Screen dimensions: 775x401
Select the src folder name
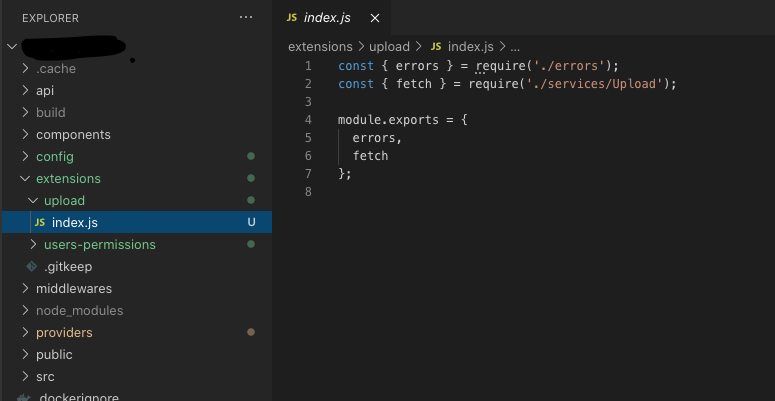[x=45, y=377]
